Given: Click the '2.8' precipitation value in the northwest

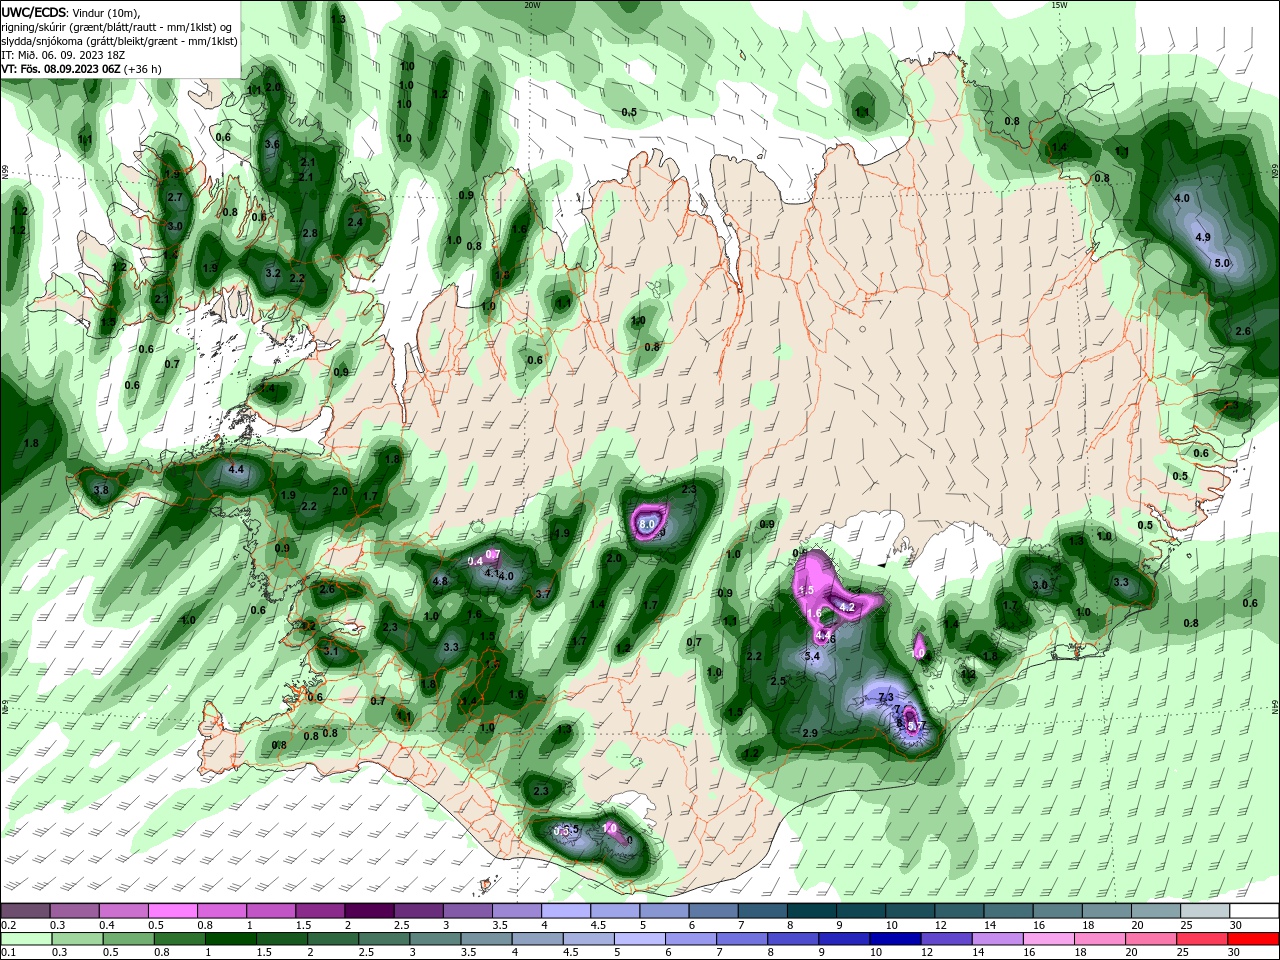Looking at the screenshot, I should pyautogui.click(x=310, y=233).
